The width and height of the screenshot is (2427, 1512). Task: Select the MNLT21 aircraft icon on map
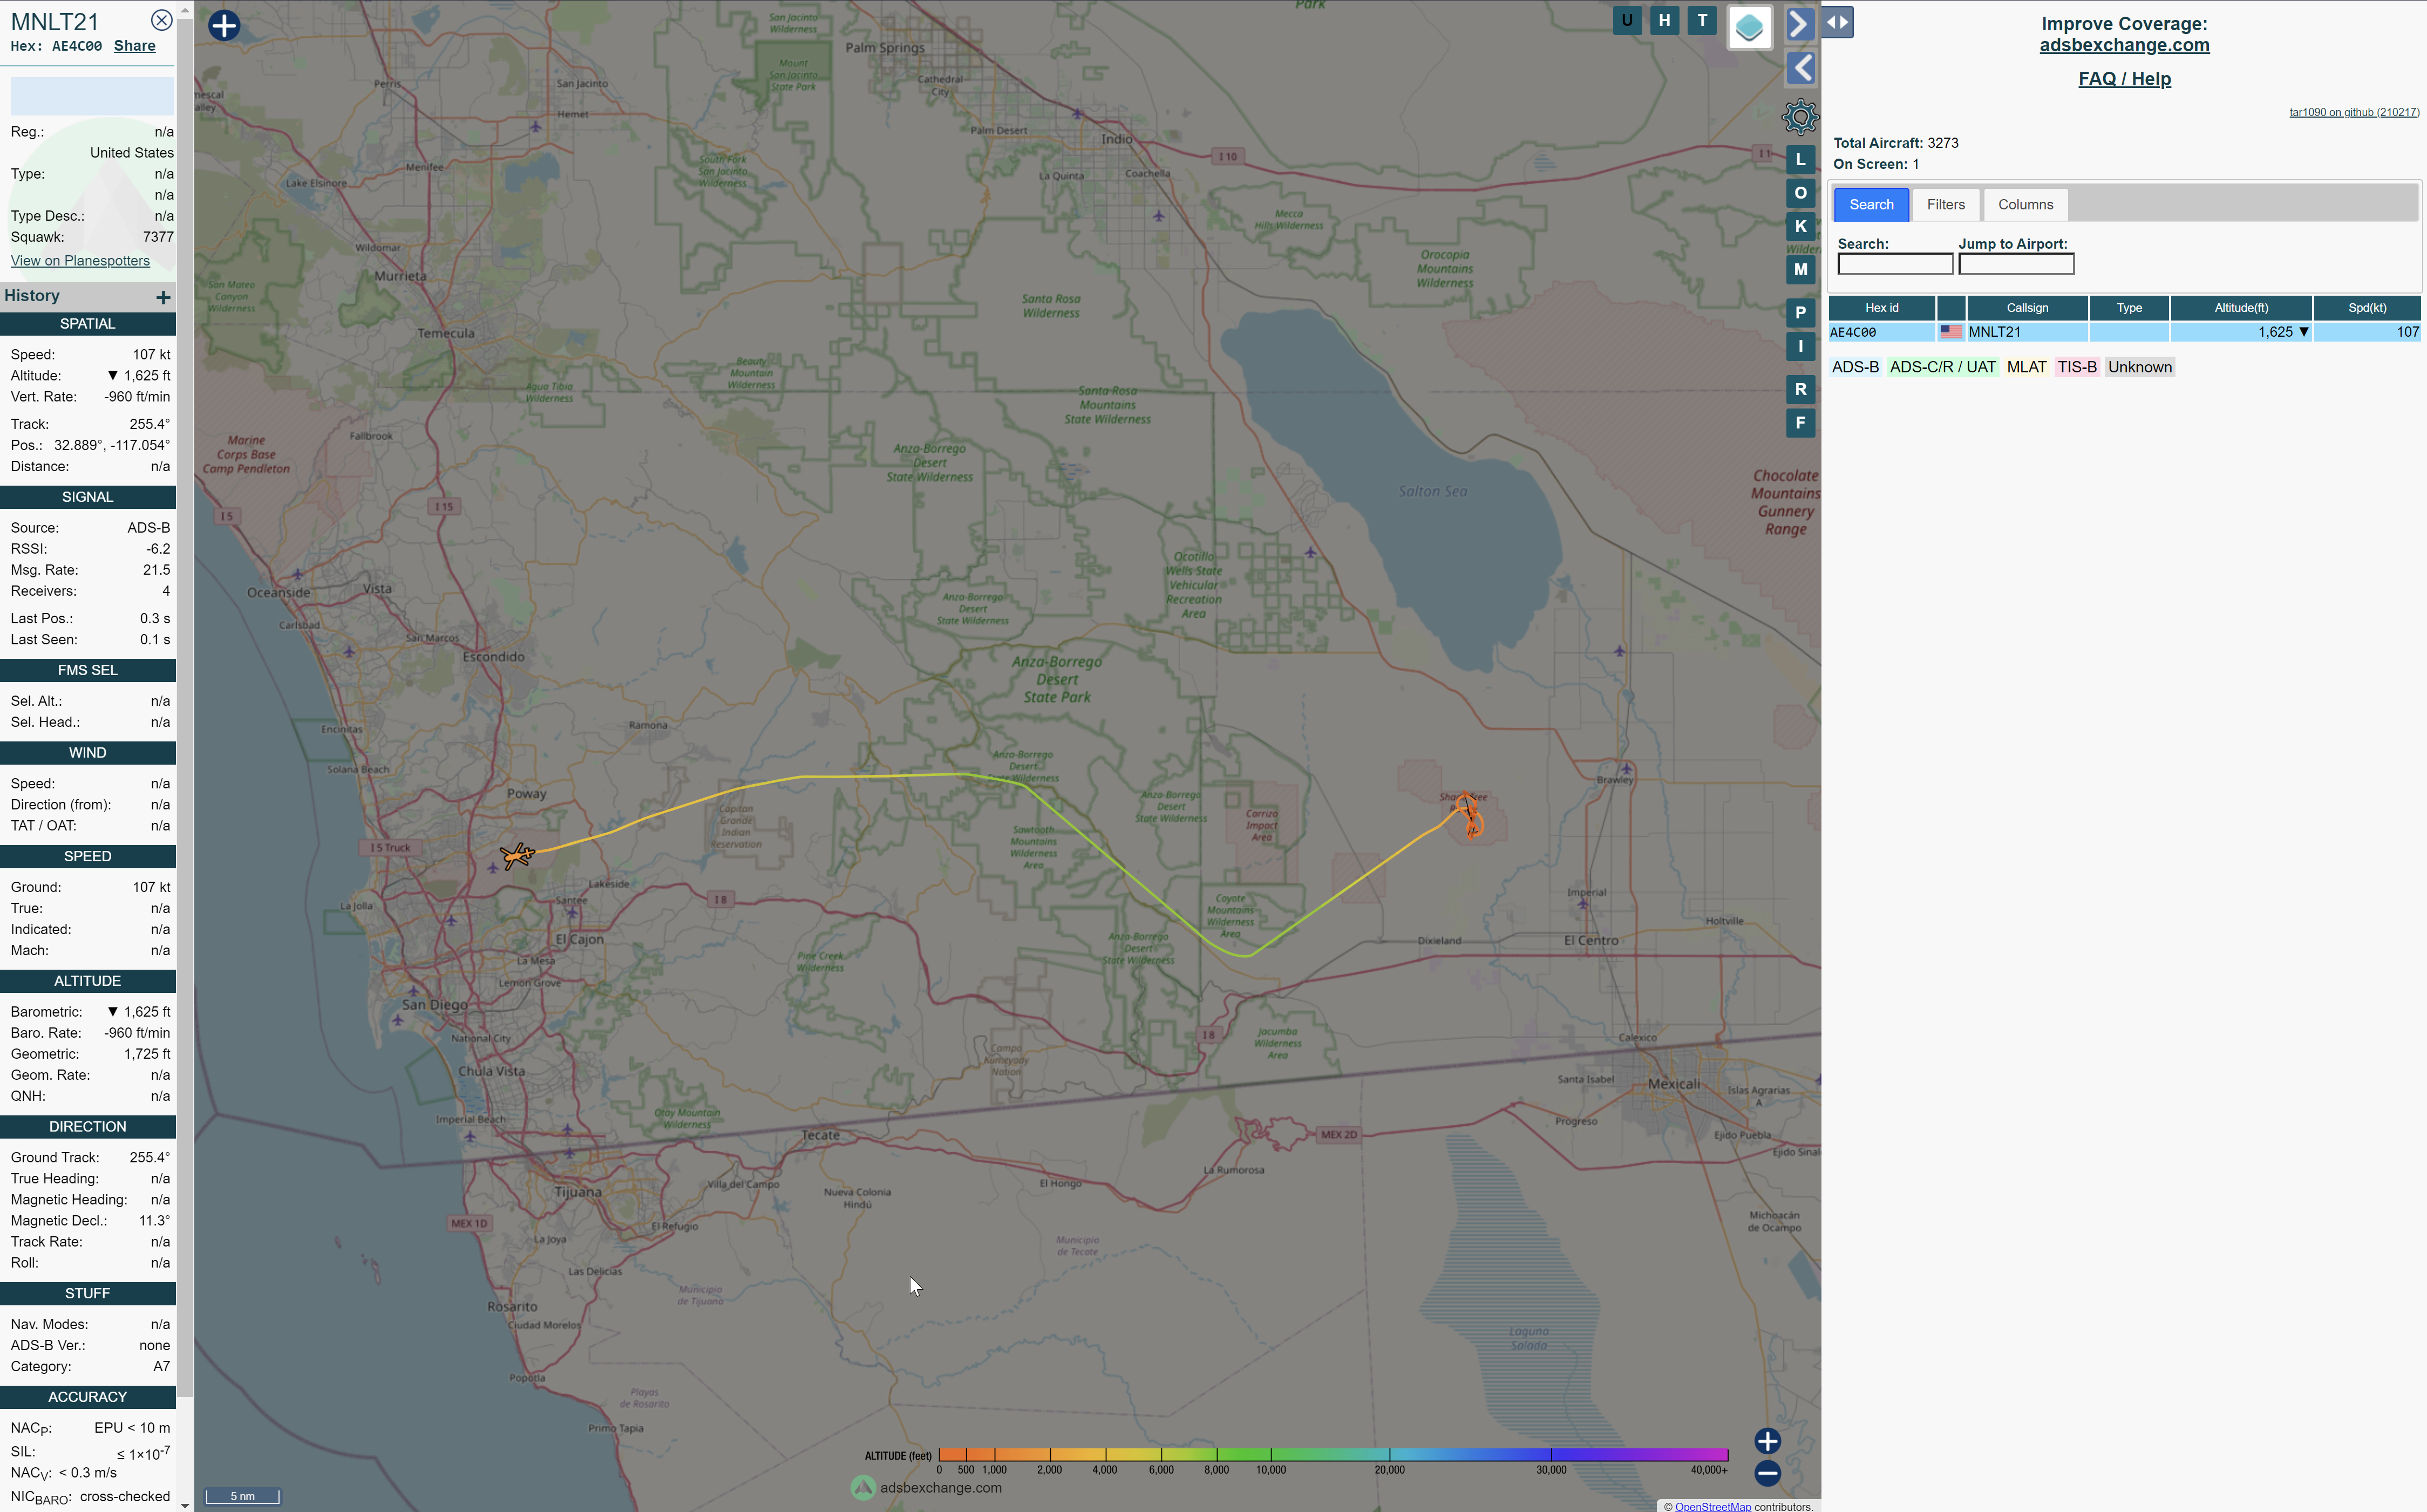pos(517,856)
